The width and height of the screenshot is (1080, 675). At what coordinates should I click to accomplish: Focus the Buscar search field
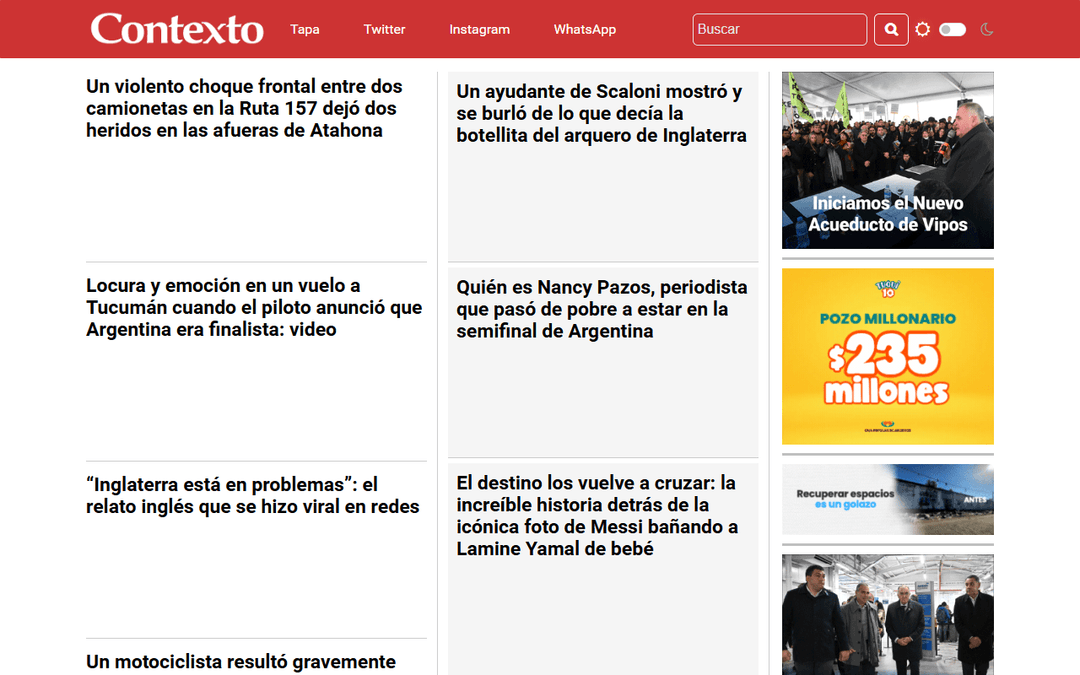tap(780, 30)
